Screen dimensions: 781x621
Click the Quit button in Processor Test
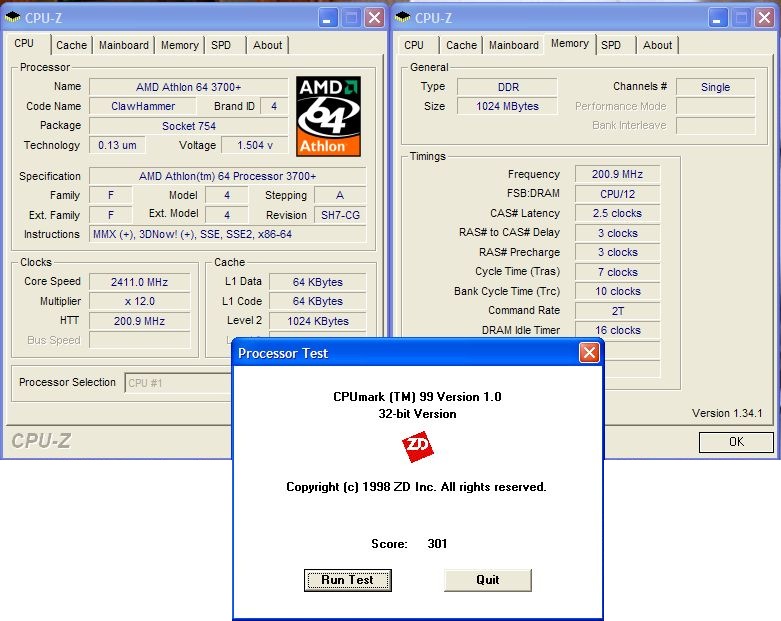pyautogui.click(x=488, y=580)
